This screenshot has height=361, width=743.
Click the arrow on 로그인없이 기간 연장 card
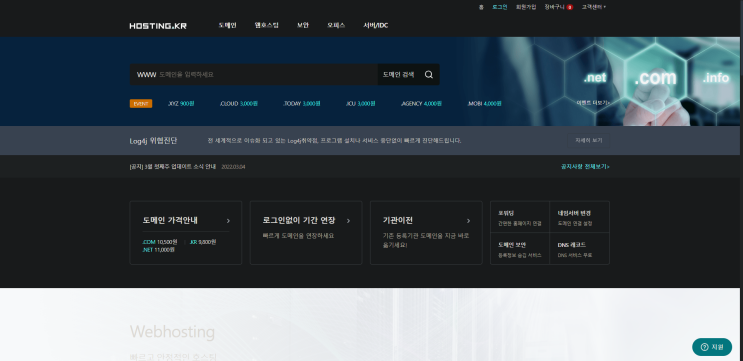tap(348, 221)
